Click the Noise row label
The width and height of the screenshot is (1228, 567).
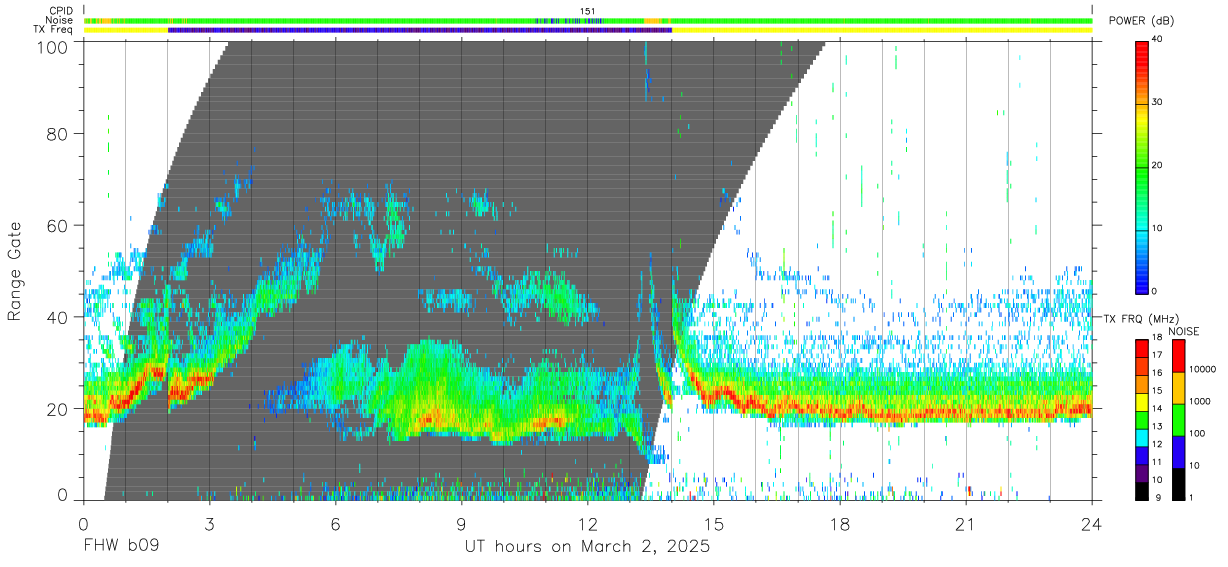tap(59, 20)
